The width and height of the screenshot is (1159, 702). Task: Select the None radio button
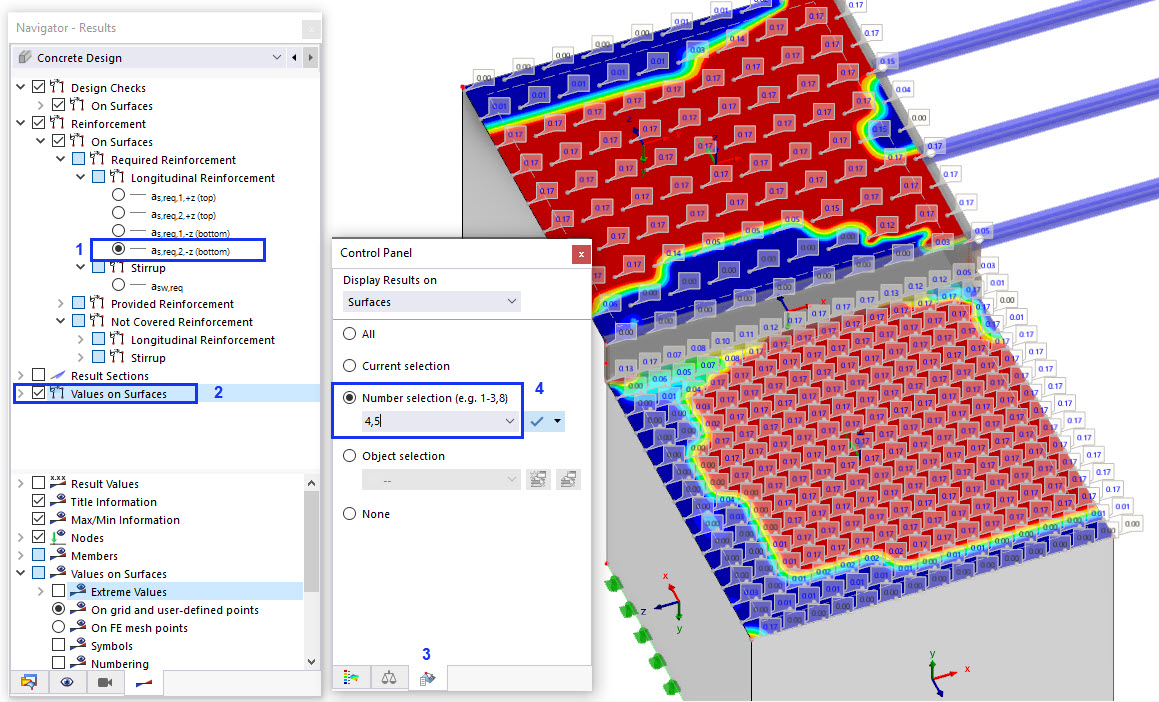pos(350,513)
